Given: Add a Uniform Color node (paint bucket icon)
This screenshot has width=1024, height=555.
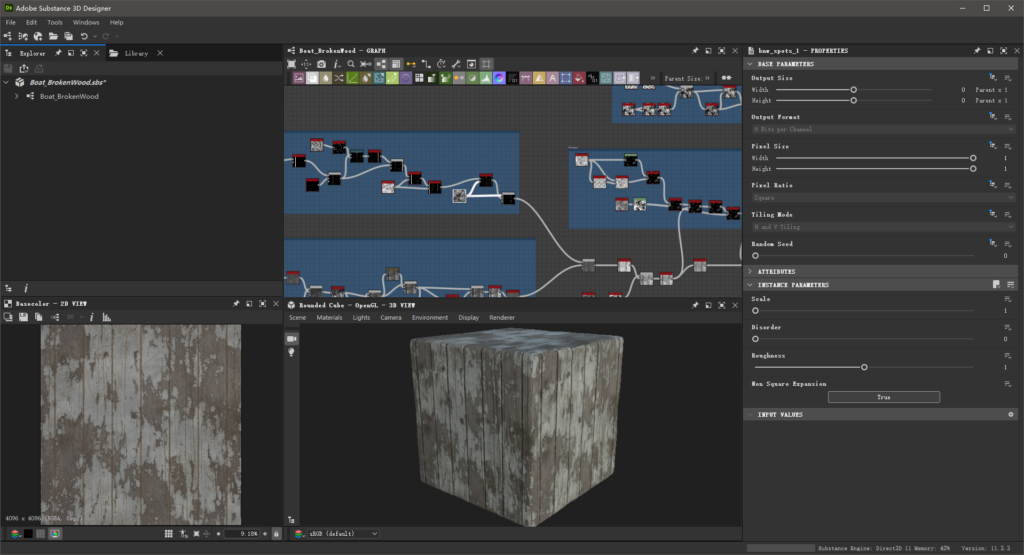Looking at the screenshot, I should coord(579,78).
